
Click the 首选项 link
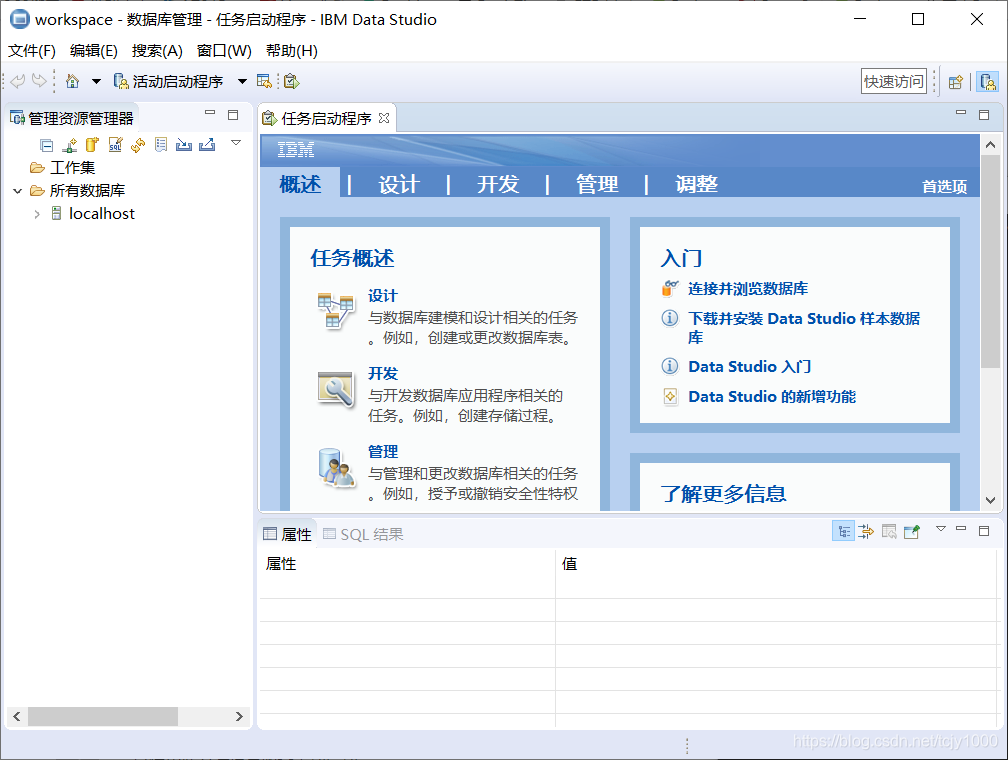(944, 186)
